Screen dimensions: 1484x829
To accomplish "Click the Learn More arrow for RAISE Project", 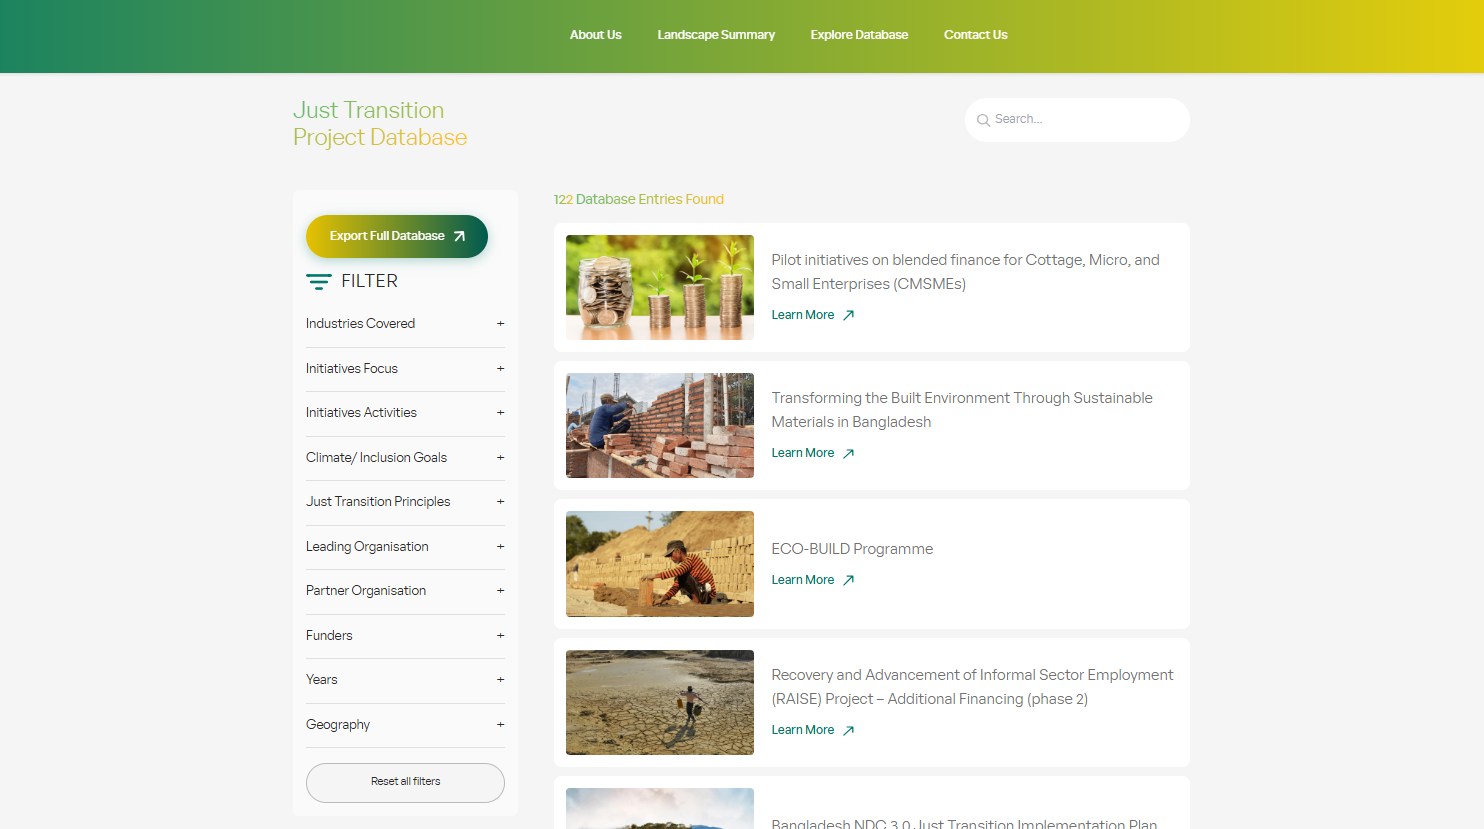I will (x=848, y=730).
